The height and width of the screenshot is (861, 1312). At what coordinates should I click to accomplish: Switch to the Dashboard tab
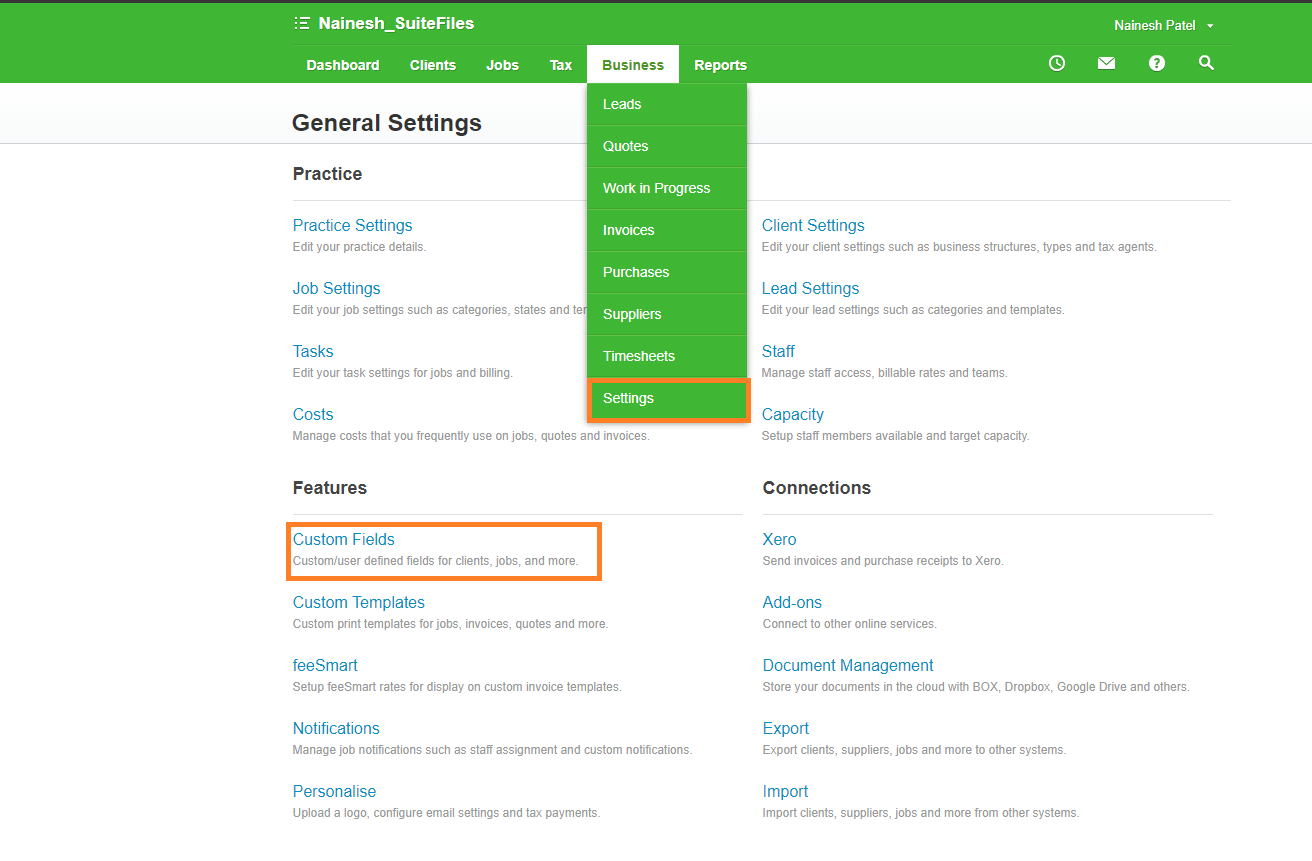[x=342, y=64]
